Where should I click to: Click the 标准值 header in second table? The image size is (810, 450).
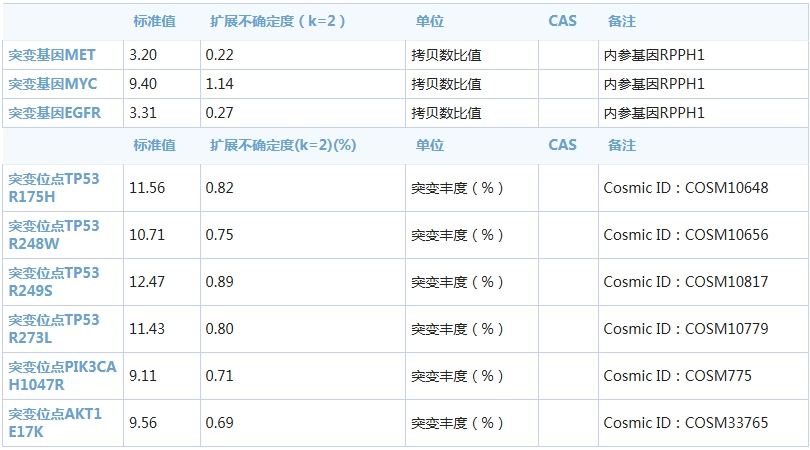click(154, 145)
